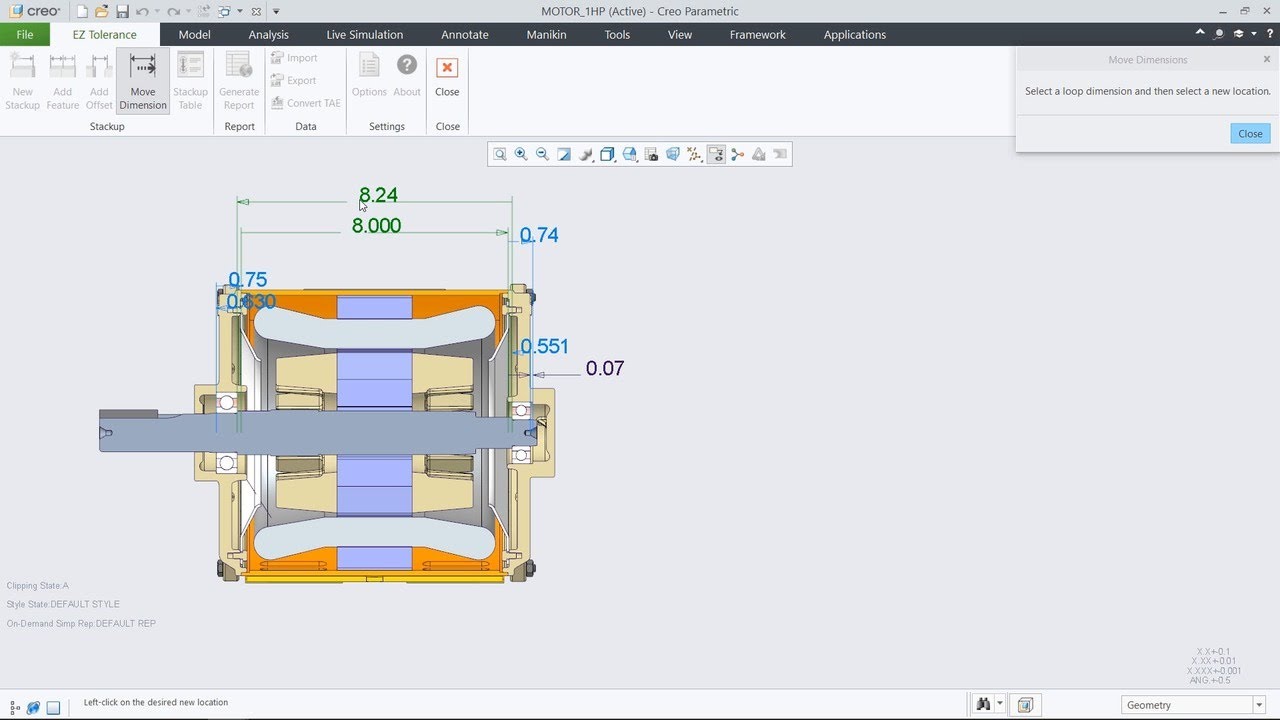This screenshot has width=1280, height=720.
Task: Toggle the model tree icon in status bar
Action: 15,707
